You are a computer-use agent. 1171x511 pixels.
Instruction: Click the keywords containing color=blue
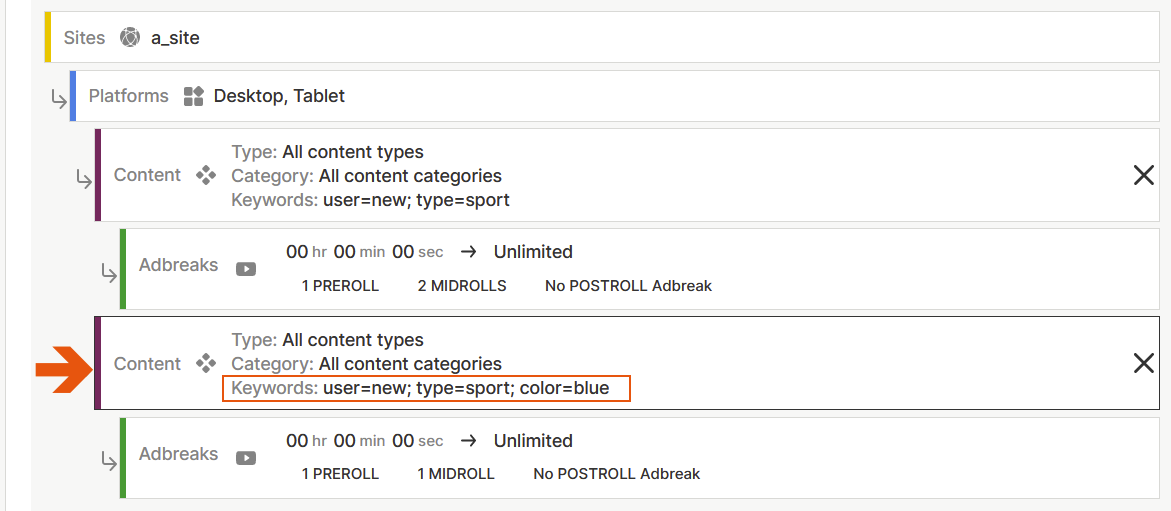pos(466,388)
